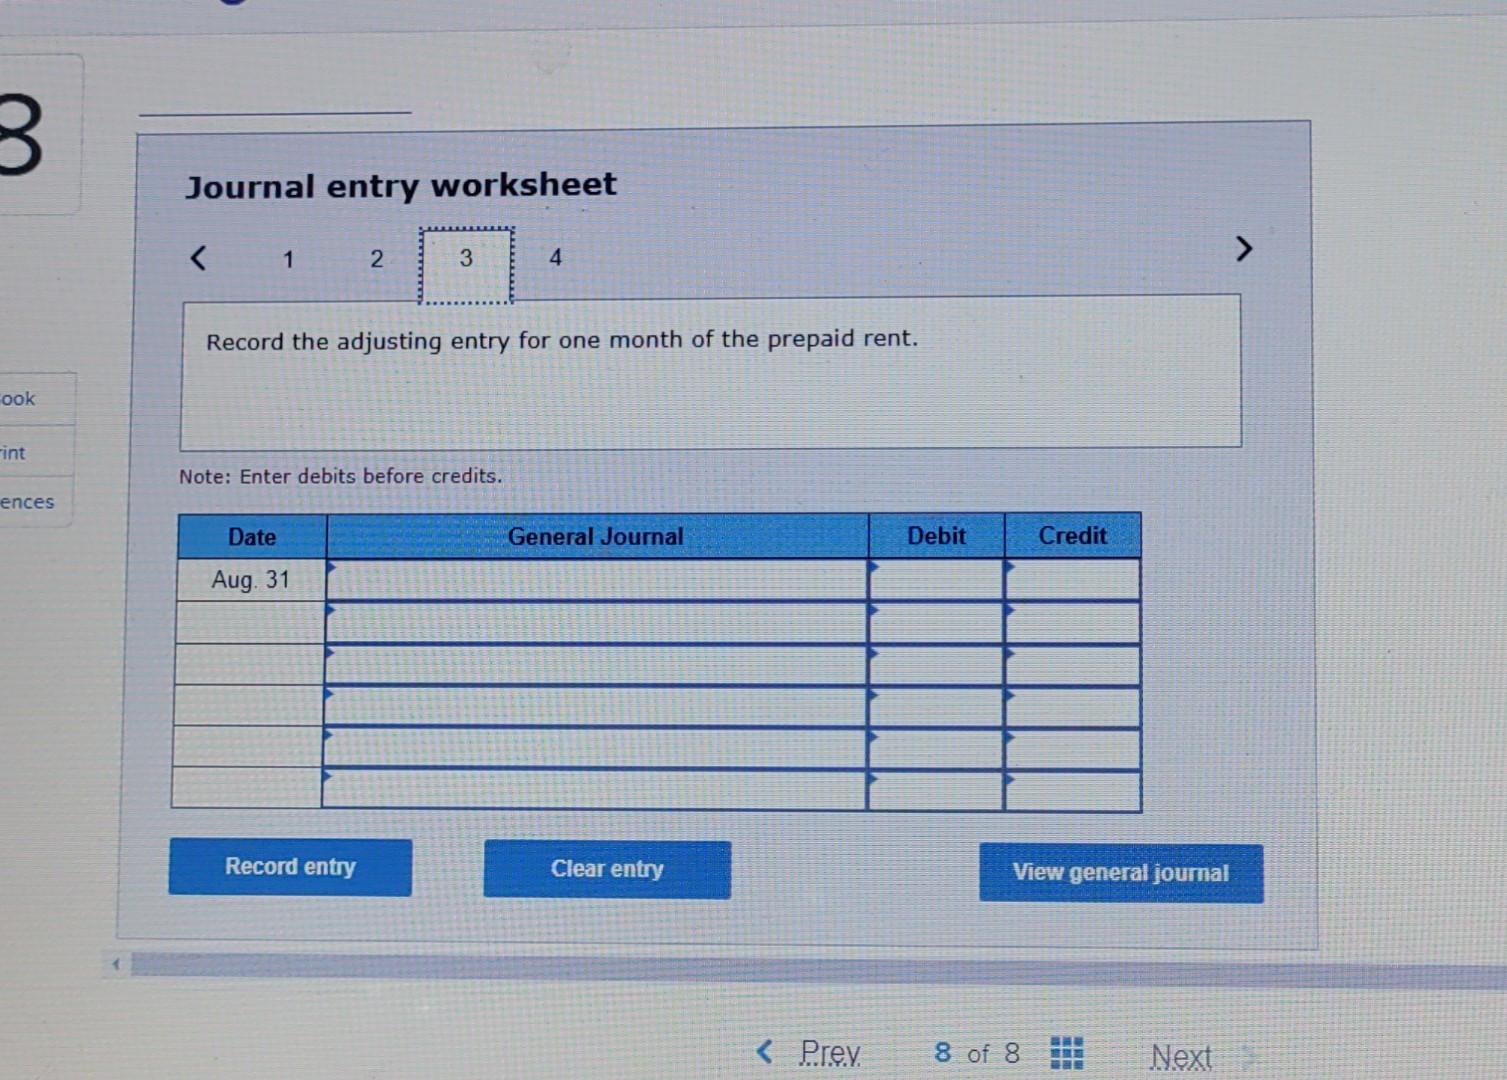
Task: Click Credit cell in third row
Action: tap(1072, 665)
